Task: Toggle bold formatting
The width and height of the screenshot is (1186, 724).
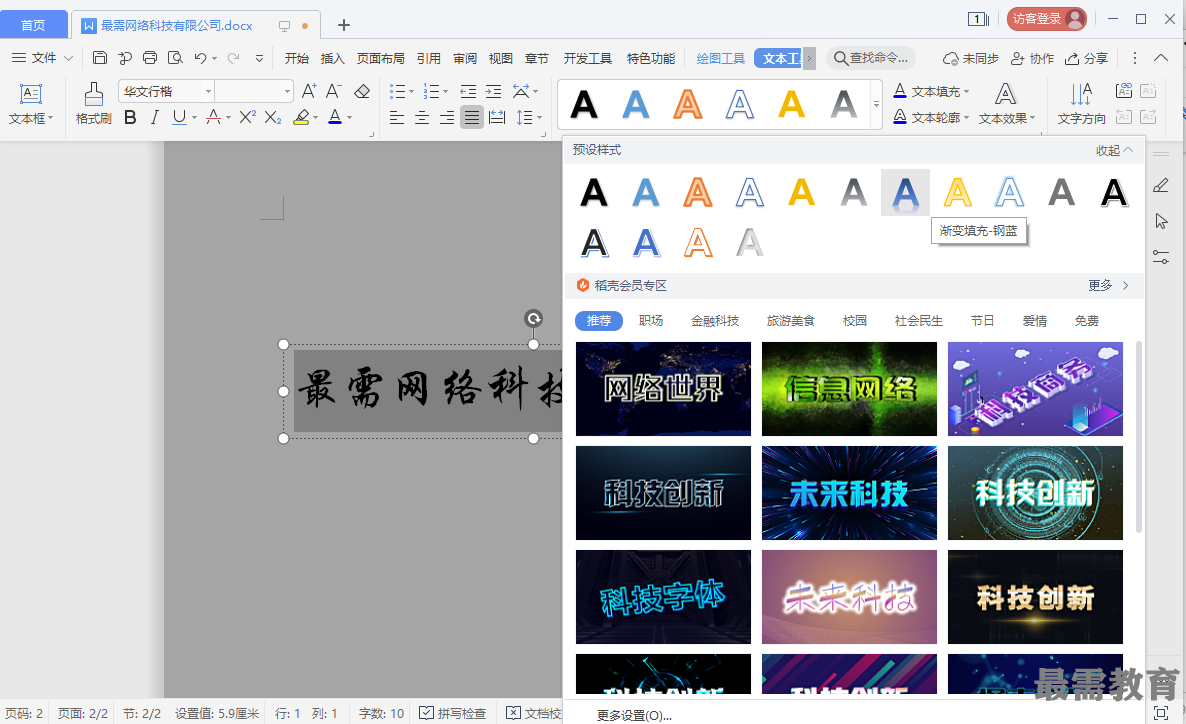Action: coord(130,117)
